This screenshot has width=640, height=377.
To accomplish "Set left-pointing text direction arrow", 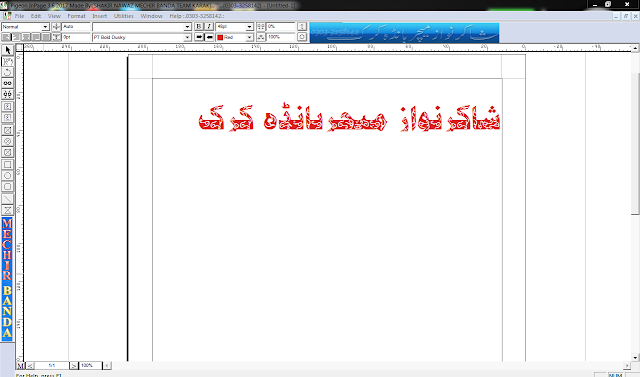I will tap(209, 37).
